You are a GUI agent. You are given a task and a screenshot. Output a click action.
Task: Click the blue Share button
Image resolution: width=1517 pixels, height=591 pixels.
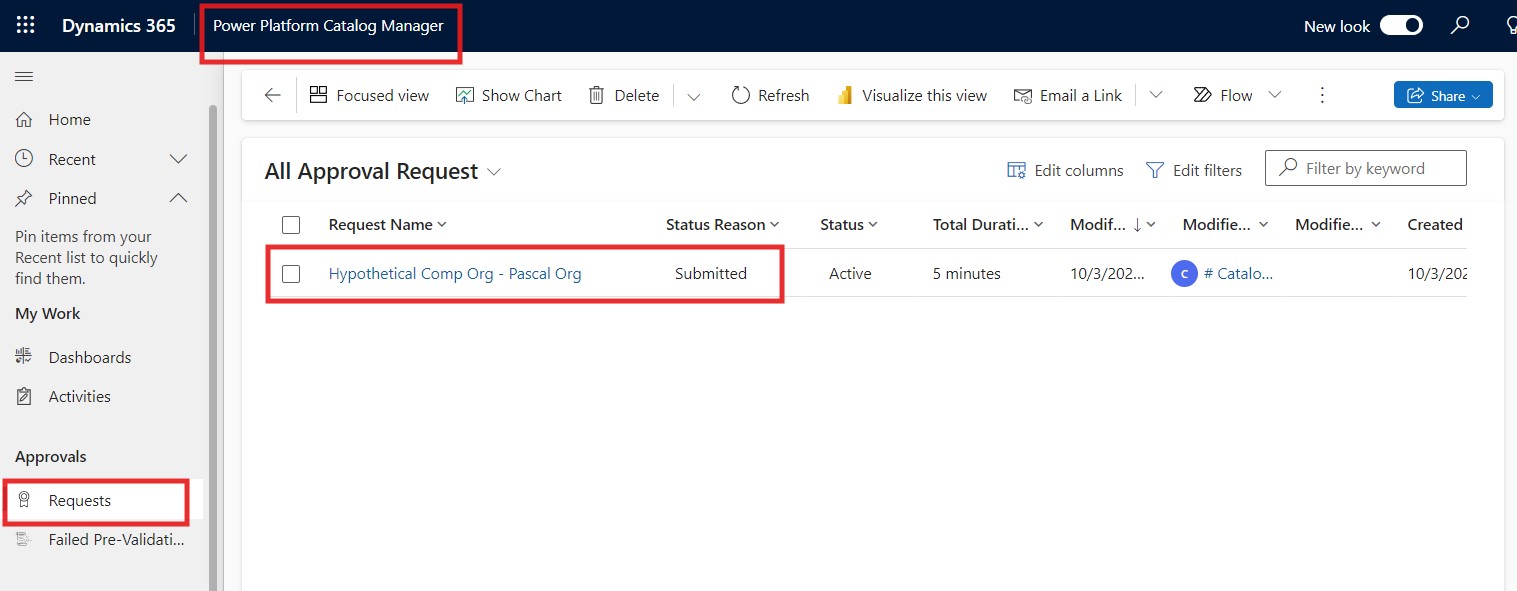[x=1442, y=95]
